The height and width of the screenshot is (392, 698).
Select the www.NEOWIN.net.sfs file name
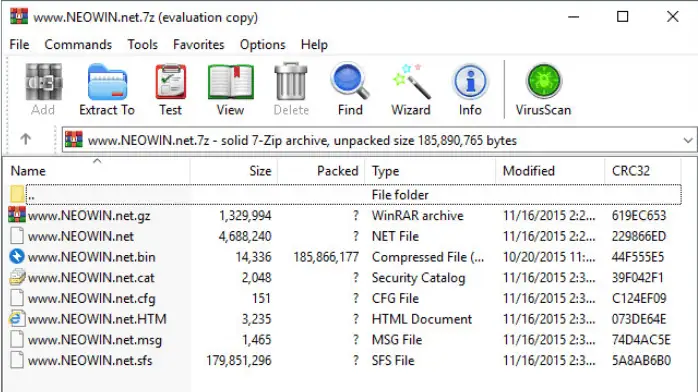coord(90,360)
